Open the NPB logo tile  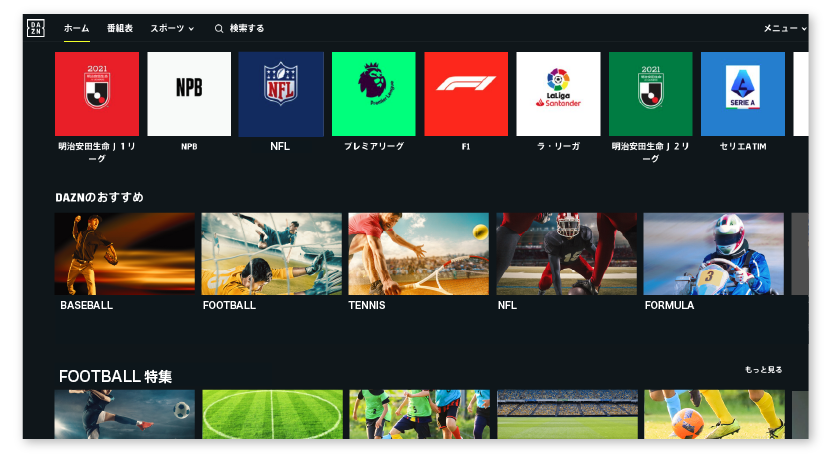tap(189, 94)
